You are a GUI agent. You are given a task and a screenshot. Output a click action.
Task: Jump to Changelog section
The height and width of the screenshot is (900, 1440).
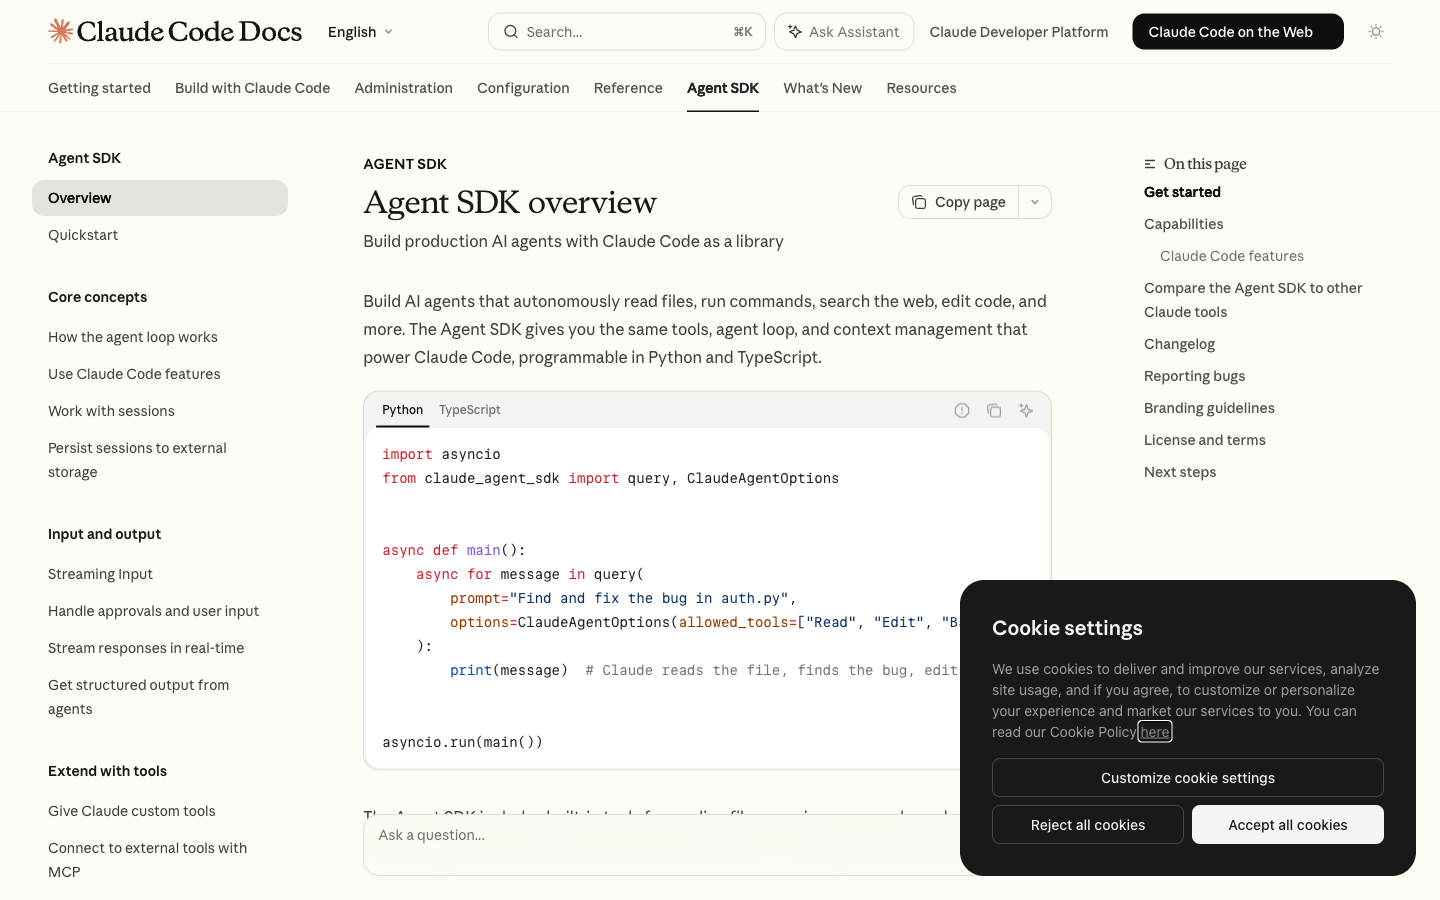pyautogui.click(x=1179, y=344)
